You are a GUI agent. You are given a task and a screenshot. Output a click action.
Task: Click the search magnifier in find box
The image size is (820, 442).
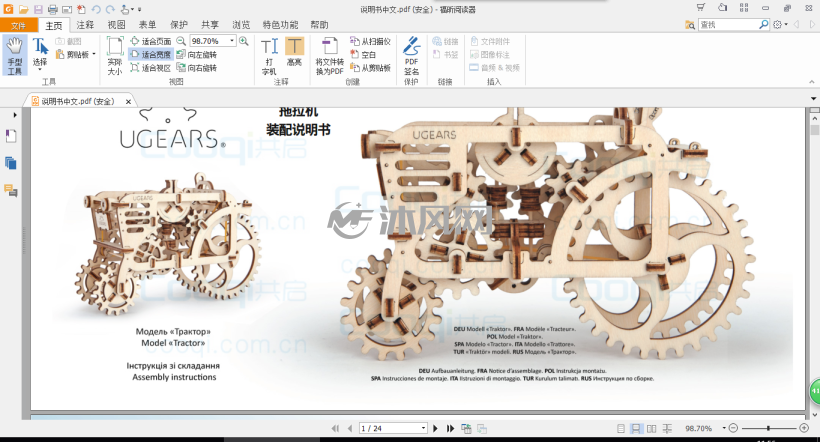click(x=764, y=25)
